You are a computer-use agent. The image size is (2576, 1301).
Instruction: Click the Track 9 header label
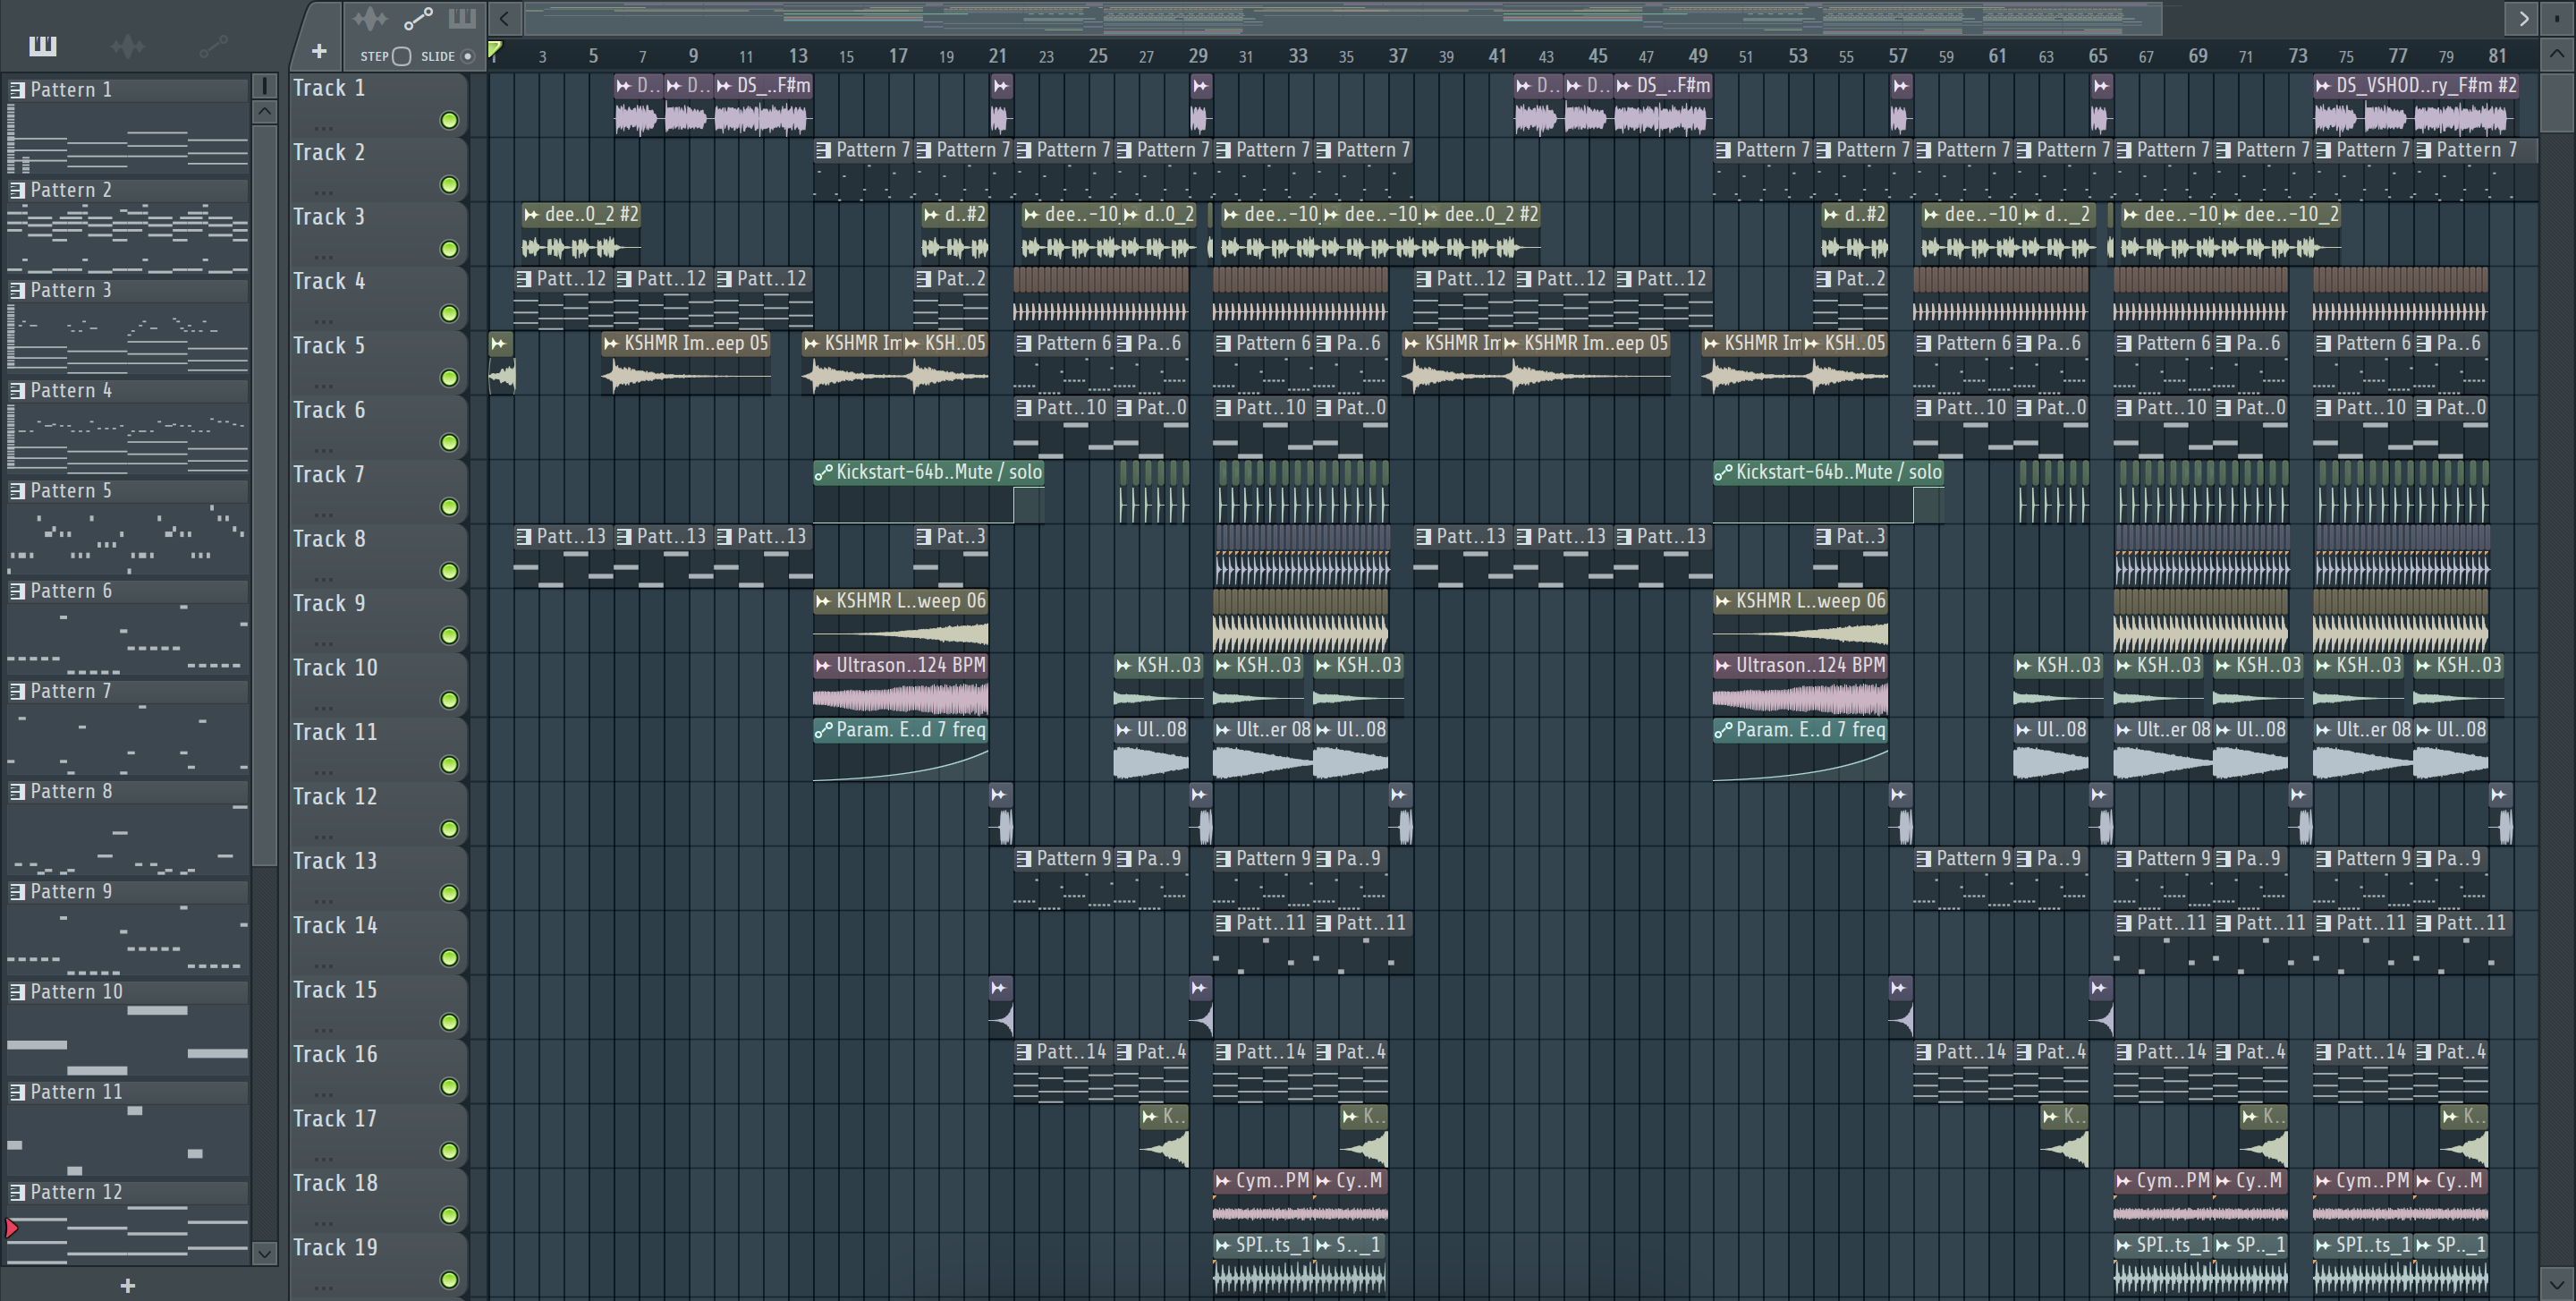[x=329, y=603]
